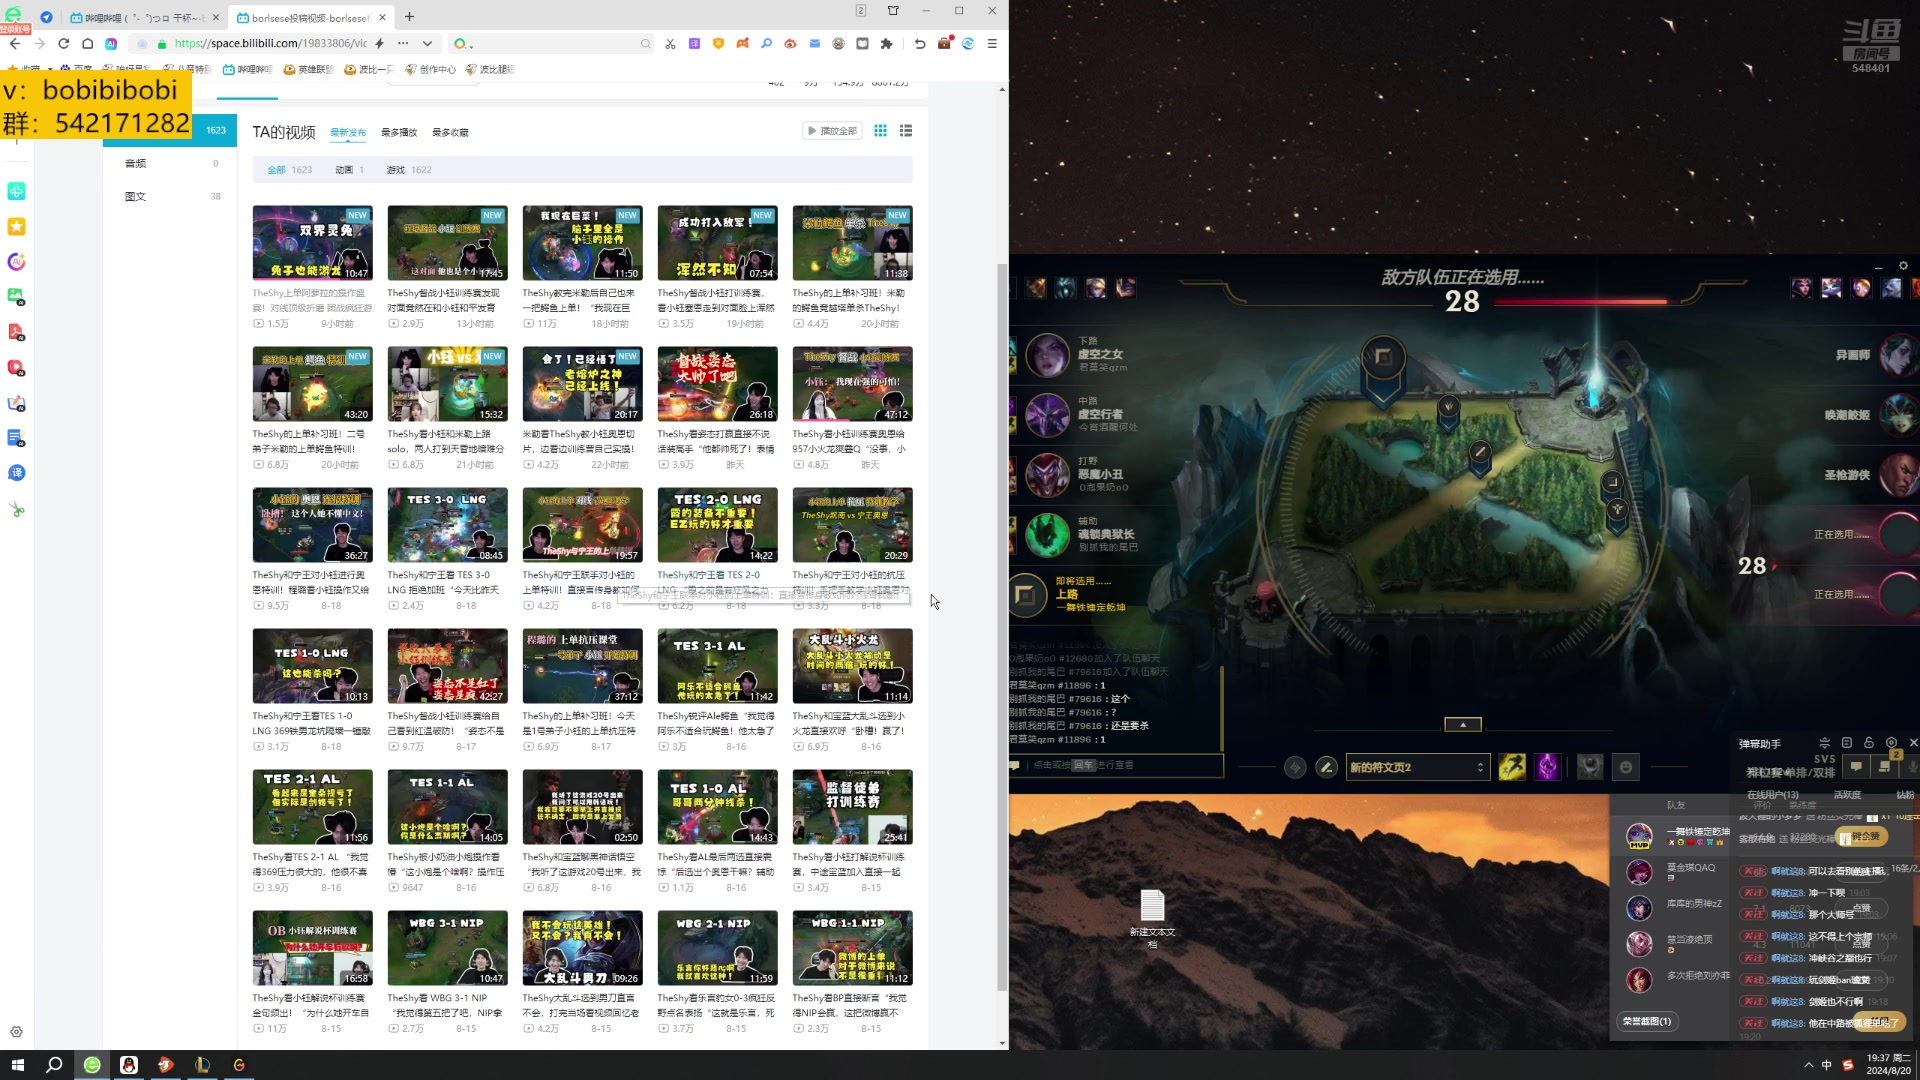Open the rune page dropdown 新的符文页2

click(1416, 767)
